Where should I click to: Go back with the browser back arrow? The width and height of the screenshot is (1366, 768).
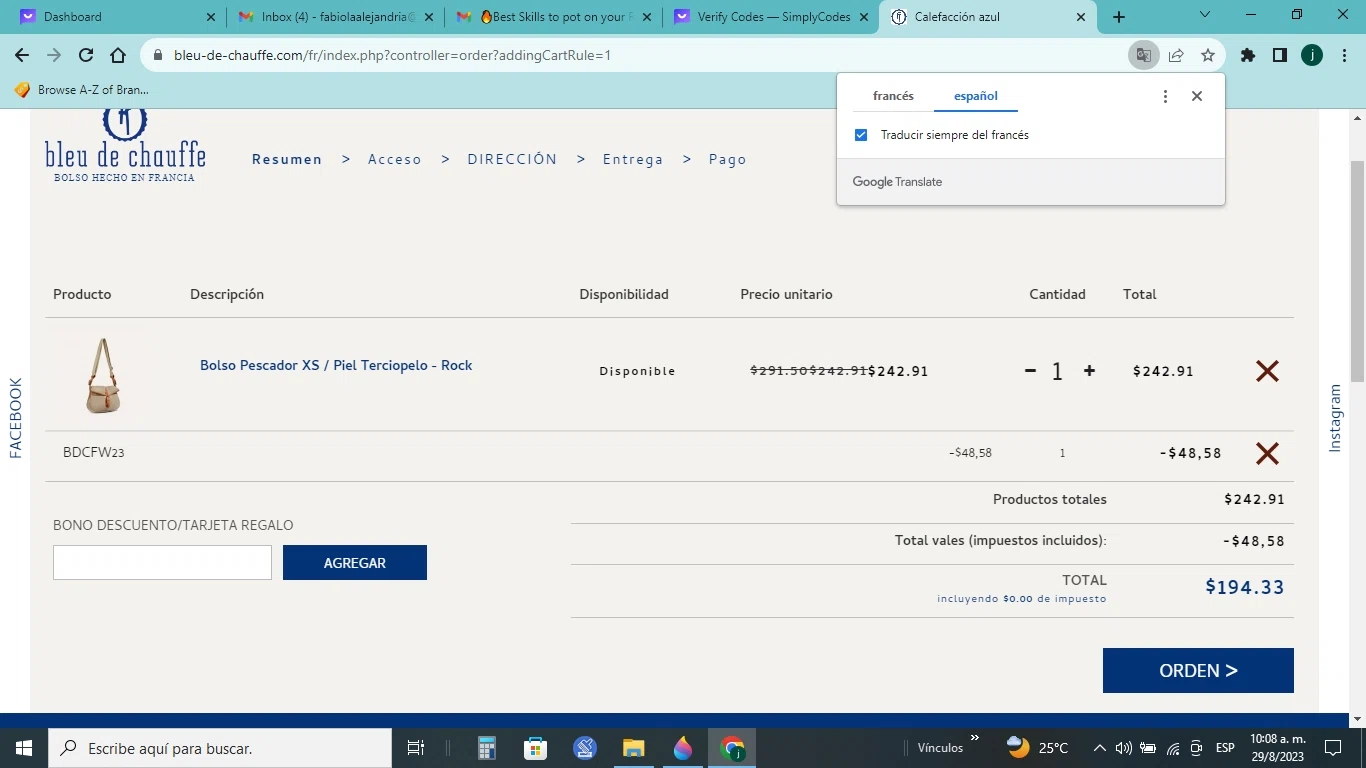[x=22, y=56]
